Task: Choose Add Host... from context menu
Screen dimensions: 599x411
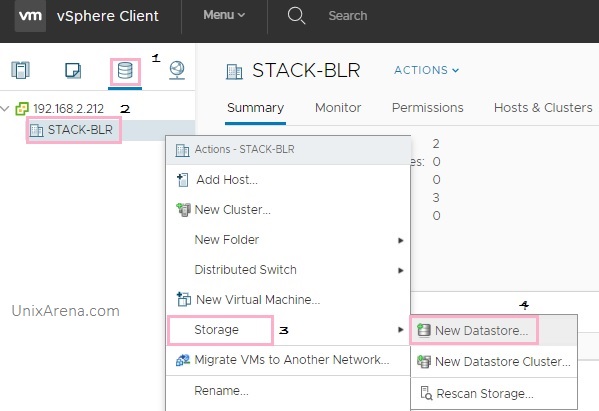Action: point(288,180)
